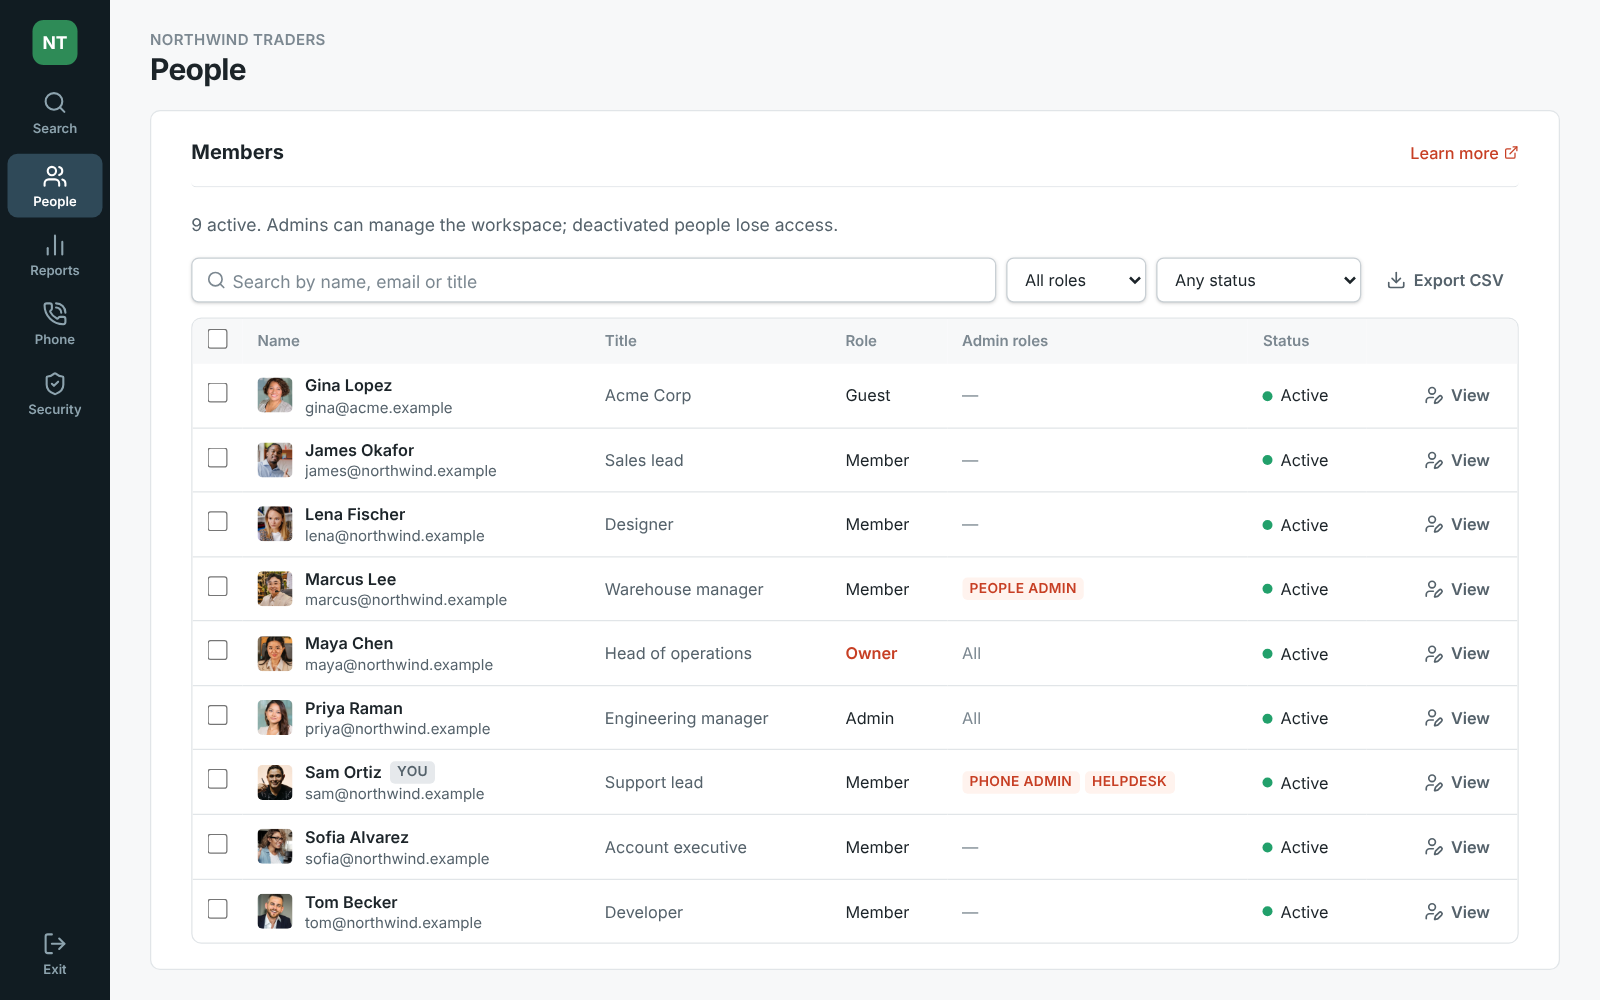Click Marcus Lee's avatar
This screenshot has height=1000, width=1600.
pos(275,589)
